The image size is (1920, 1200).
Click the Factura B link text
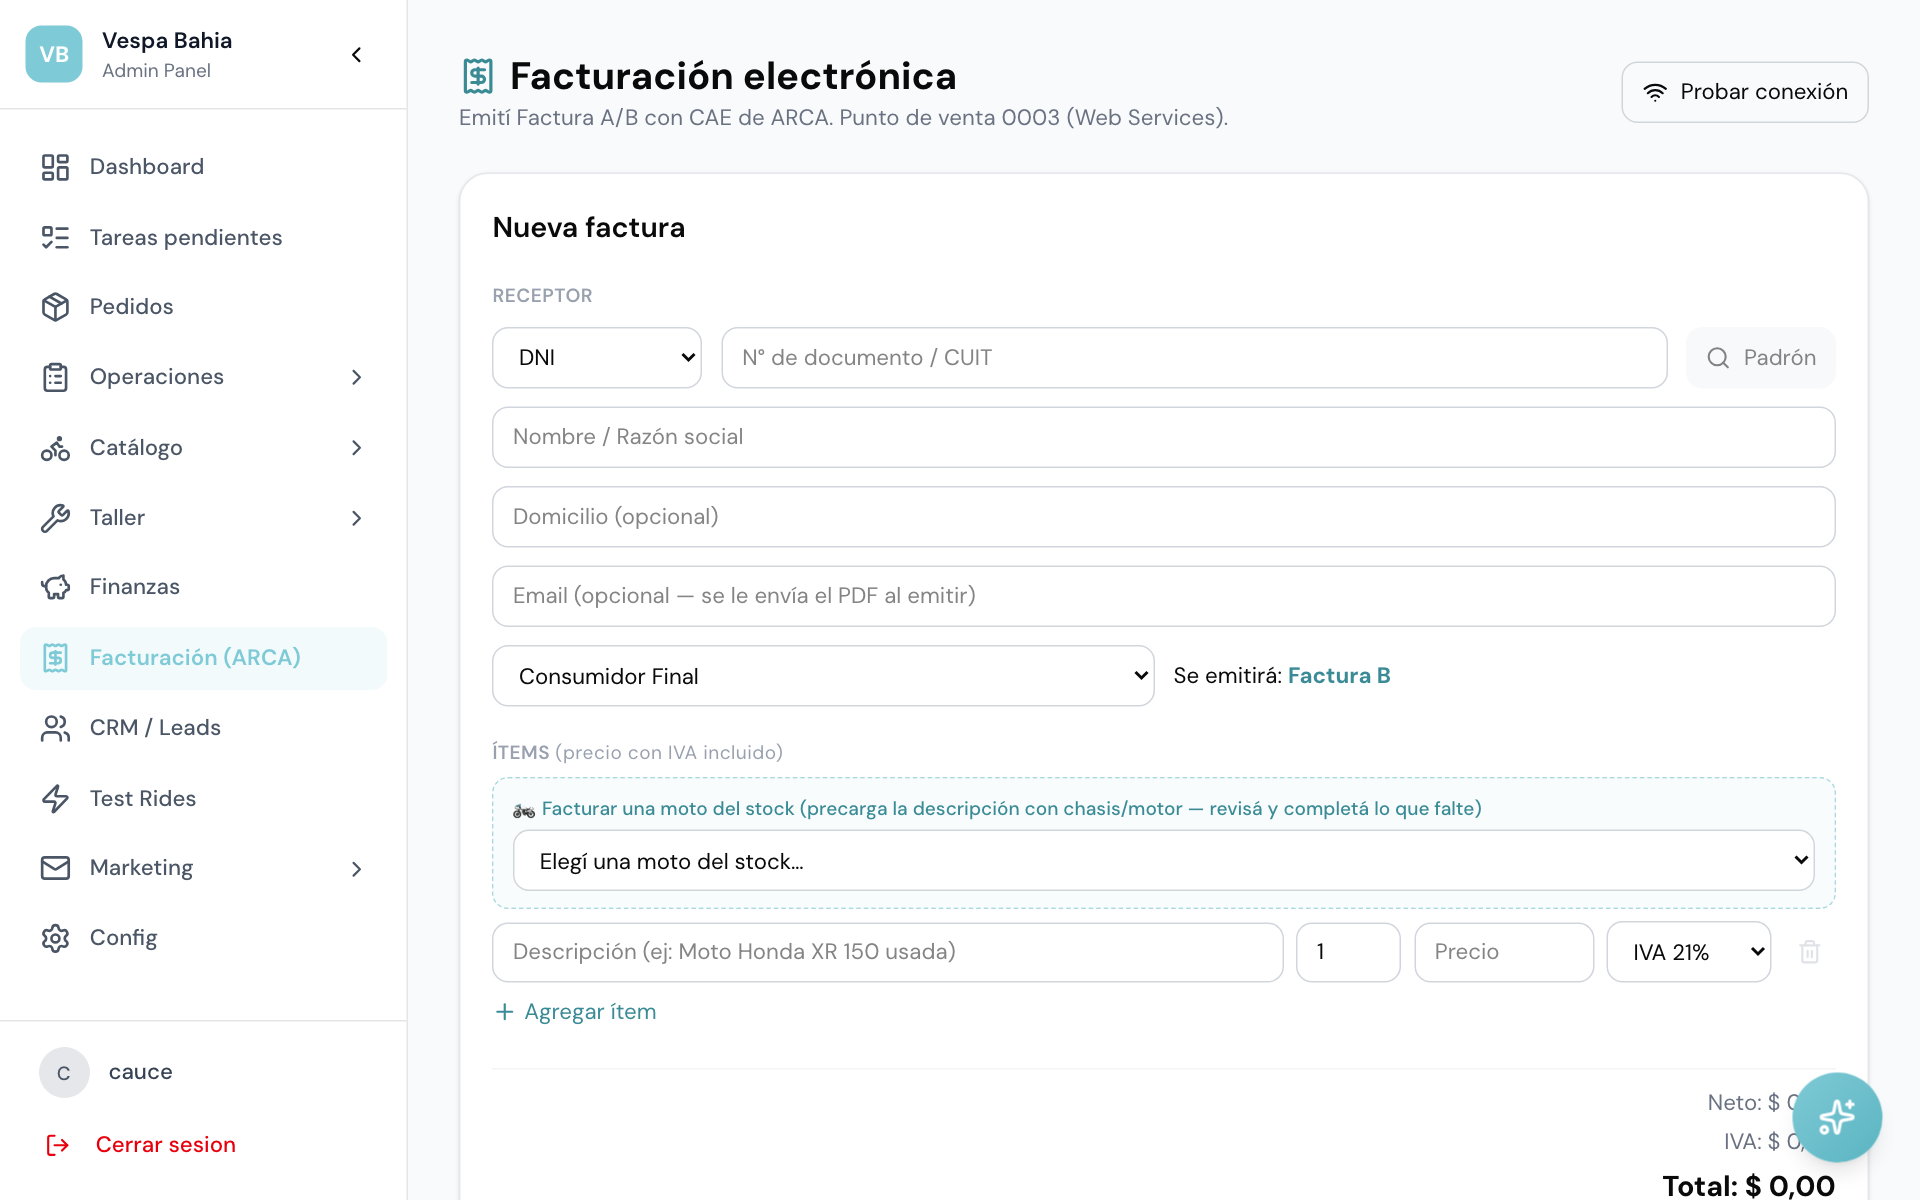coord(1339,676)
